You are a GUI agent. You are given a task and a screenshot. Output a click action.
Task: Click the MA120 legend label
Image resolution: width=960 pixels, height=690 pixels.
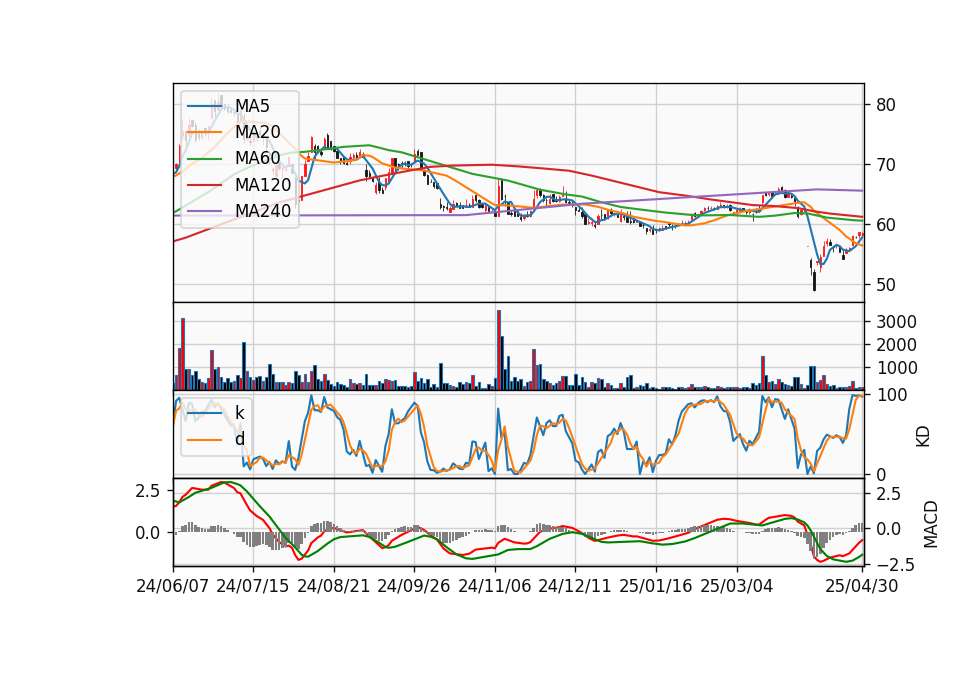[263, 185]
